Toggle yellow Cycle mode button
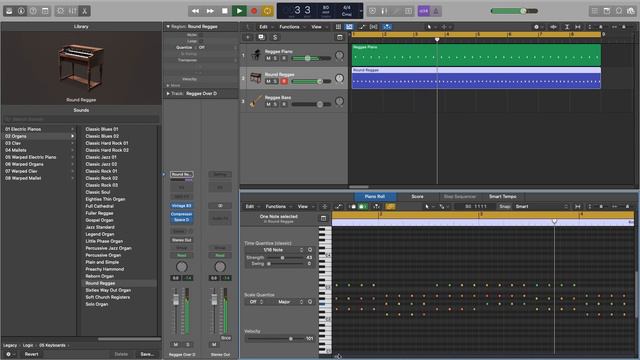 pos(267,11)
